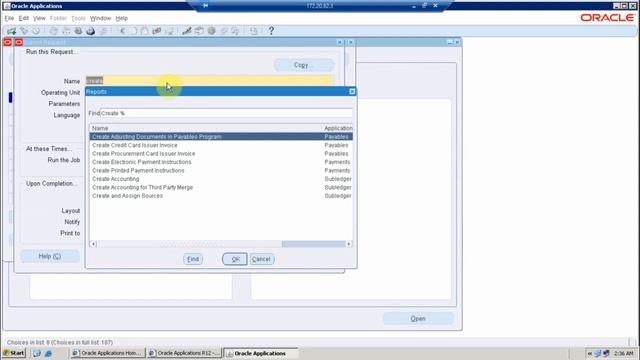Click Cancel in the Reports dialog

point(261,259)
